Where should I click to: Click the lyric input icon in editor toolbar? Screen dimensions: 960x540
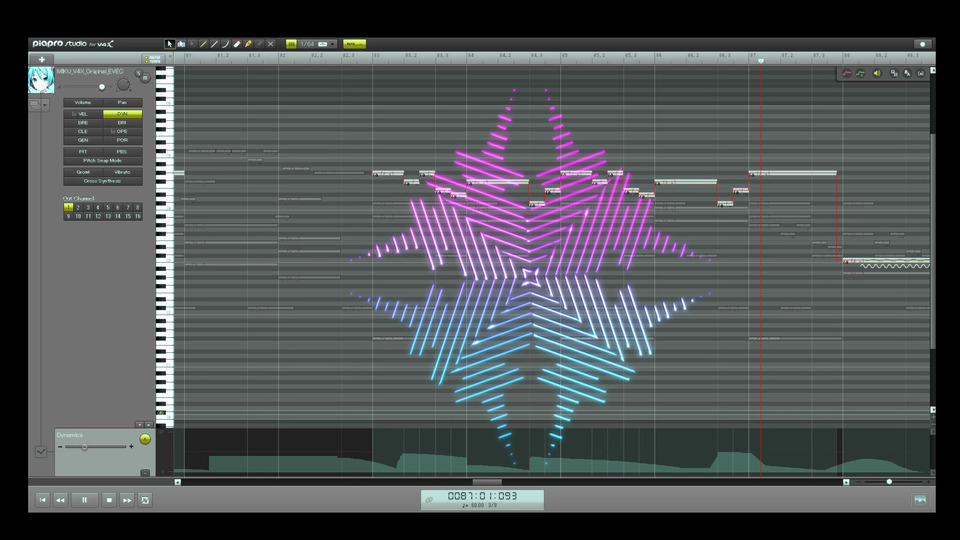tap(907, 73)
